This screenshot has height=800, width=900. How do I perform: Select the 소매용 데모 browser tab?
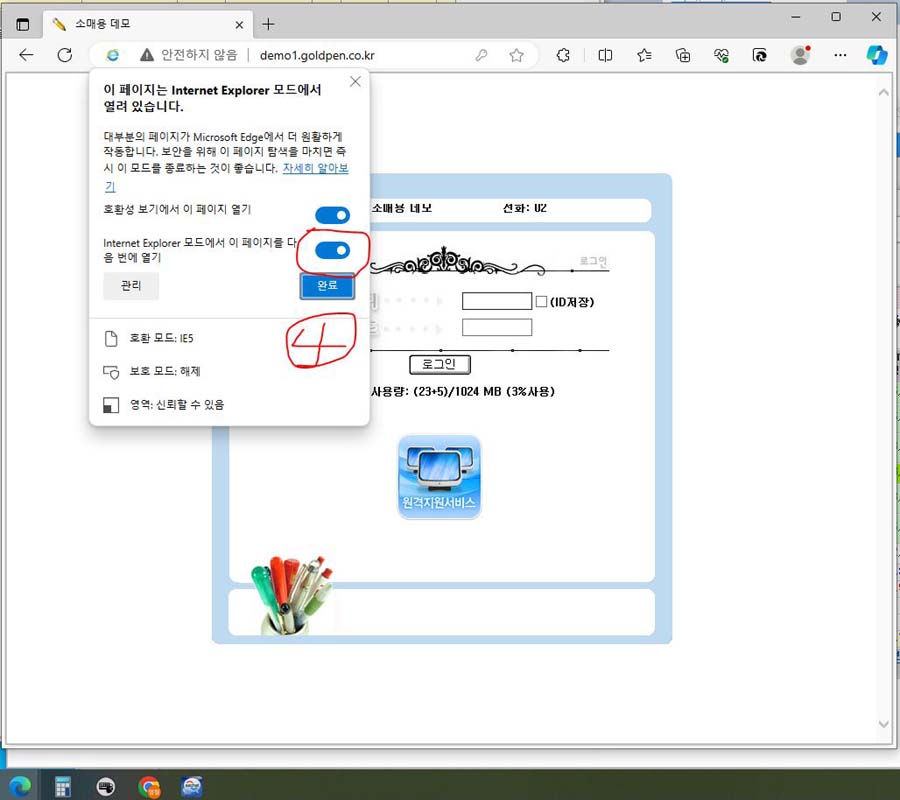click(x=148, y=24)
